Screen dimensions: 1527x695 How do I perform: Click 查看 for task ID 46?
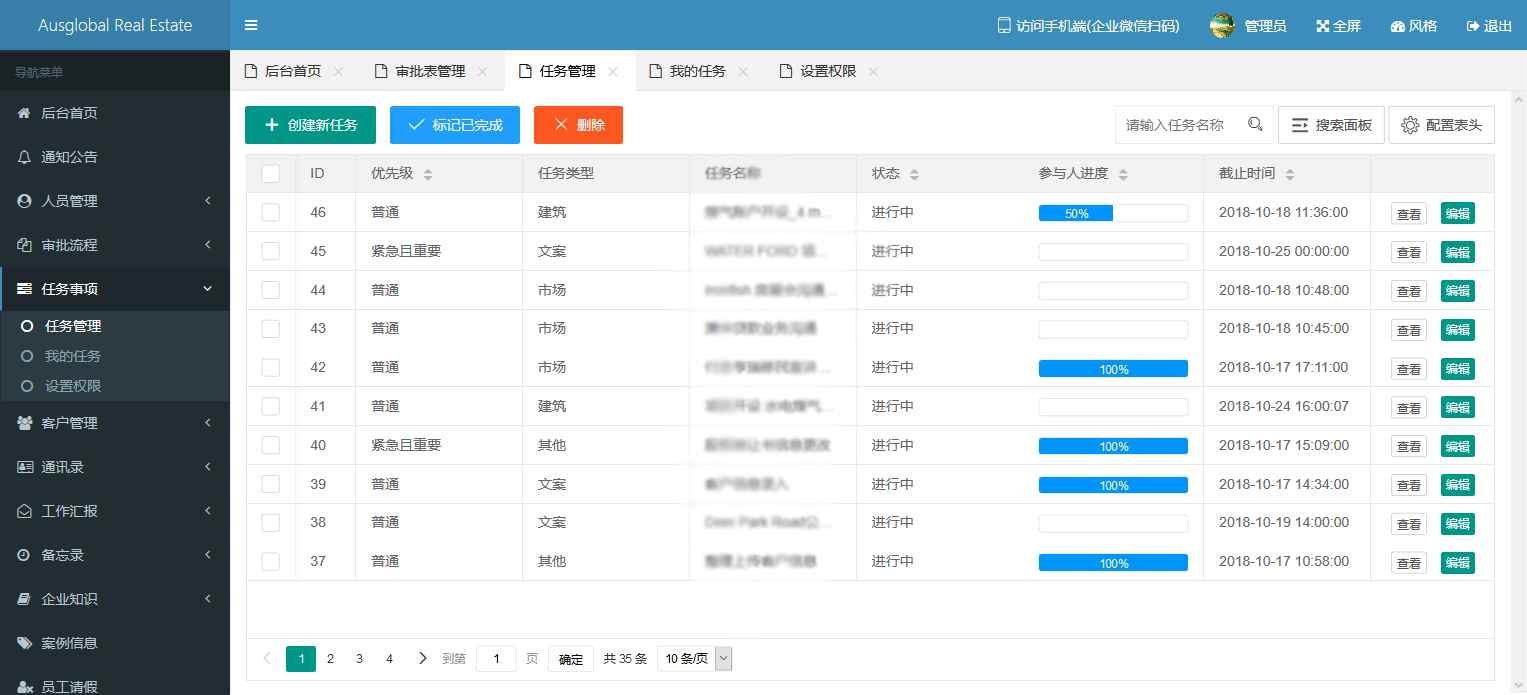(x=1409, y=213)
